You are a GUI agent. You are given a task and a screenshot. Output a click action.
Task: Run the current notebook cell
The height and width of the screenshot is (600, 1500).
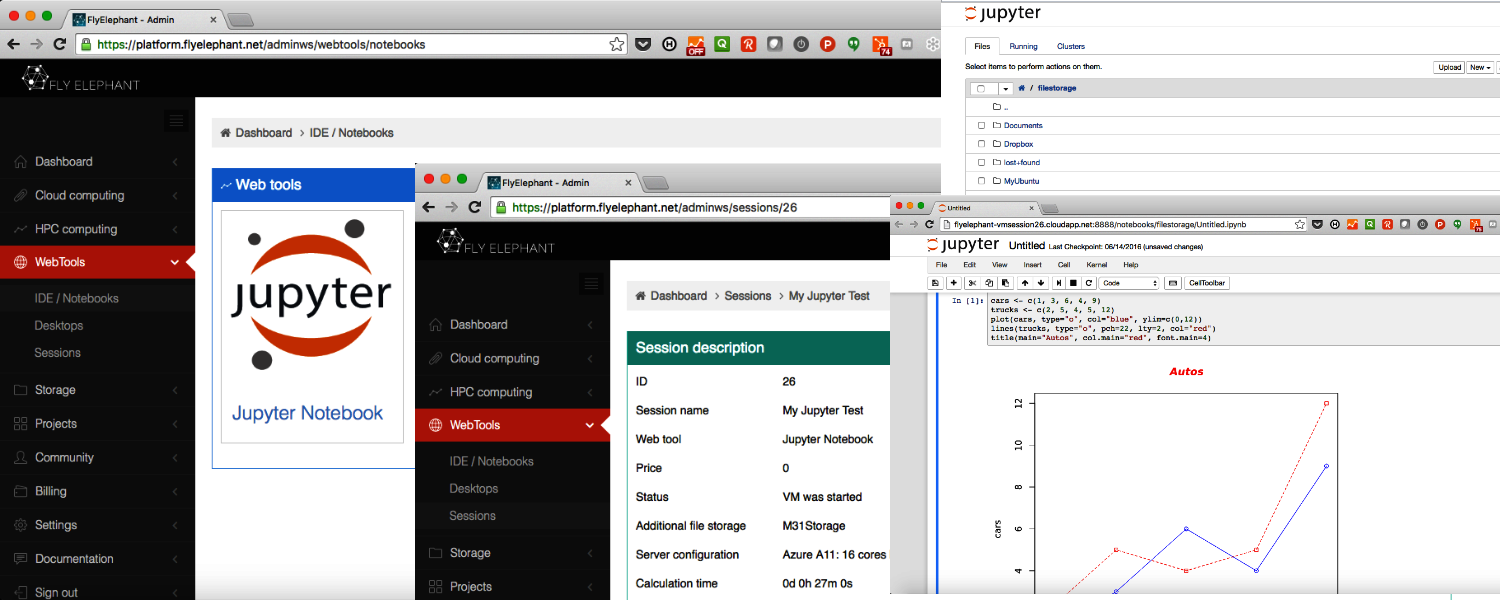coord(1059,283)
